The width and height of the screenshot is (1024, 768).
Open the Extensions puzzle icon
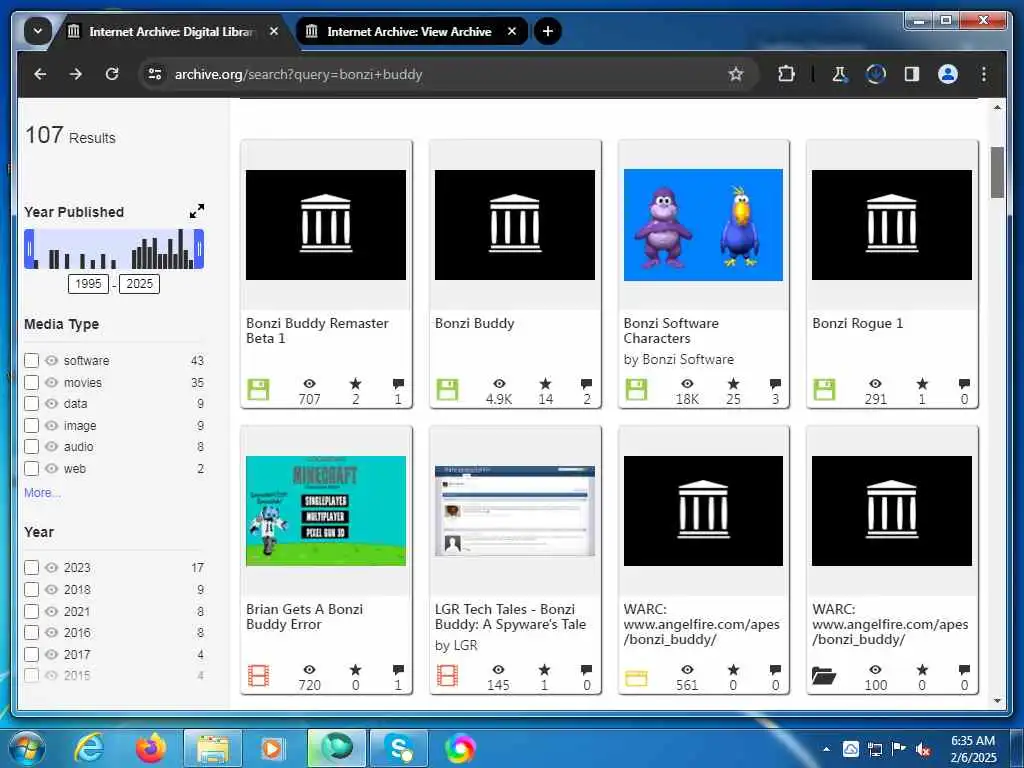(786, 74)
